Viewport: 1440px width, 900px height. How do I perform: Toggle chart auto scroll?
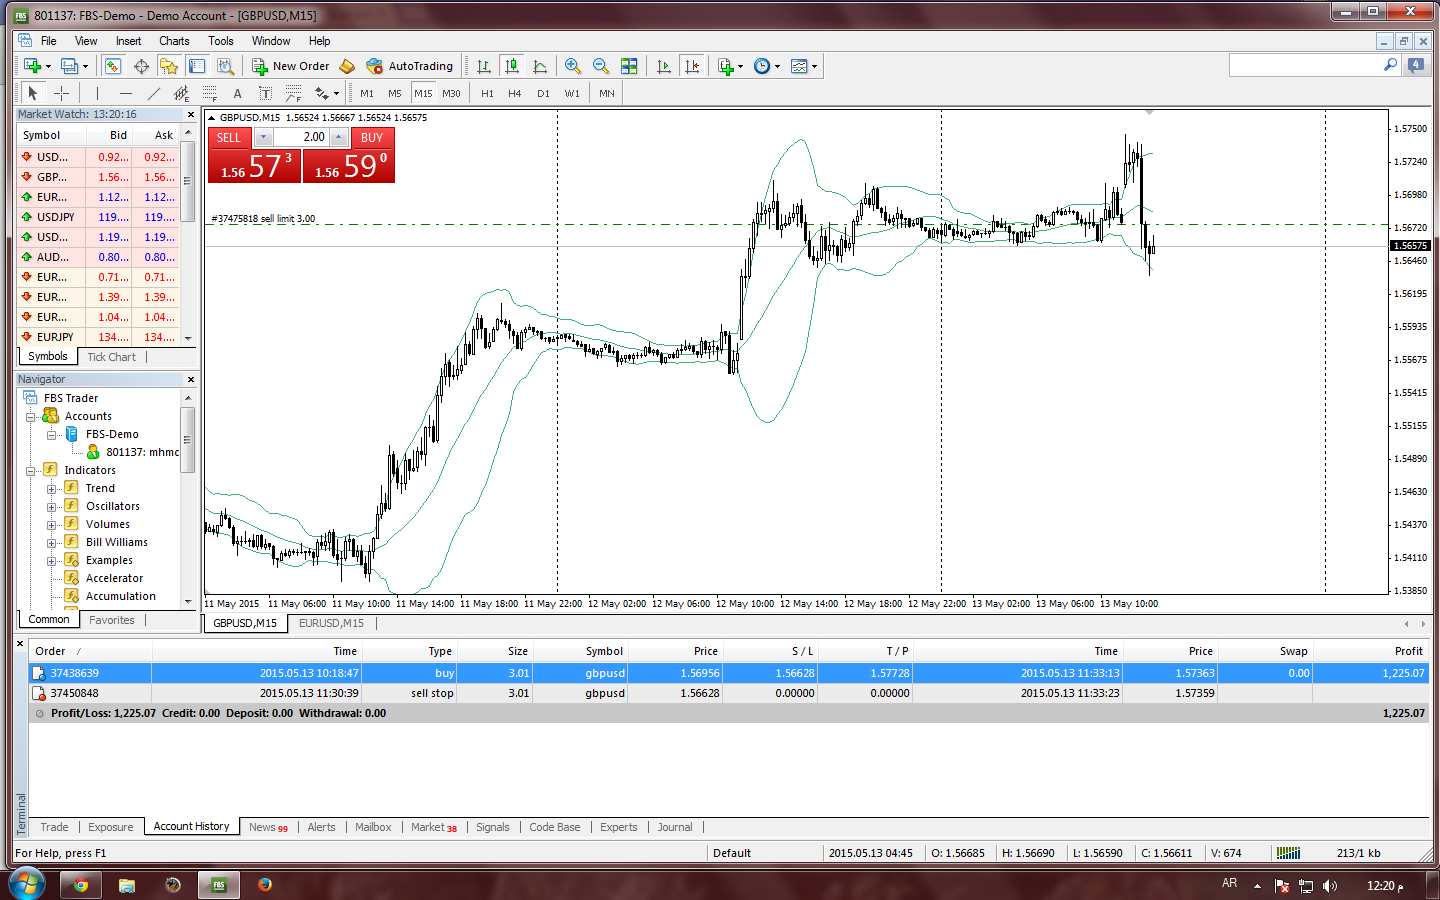coord(663,66)
